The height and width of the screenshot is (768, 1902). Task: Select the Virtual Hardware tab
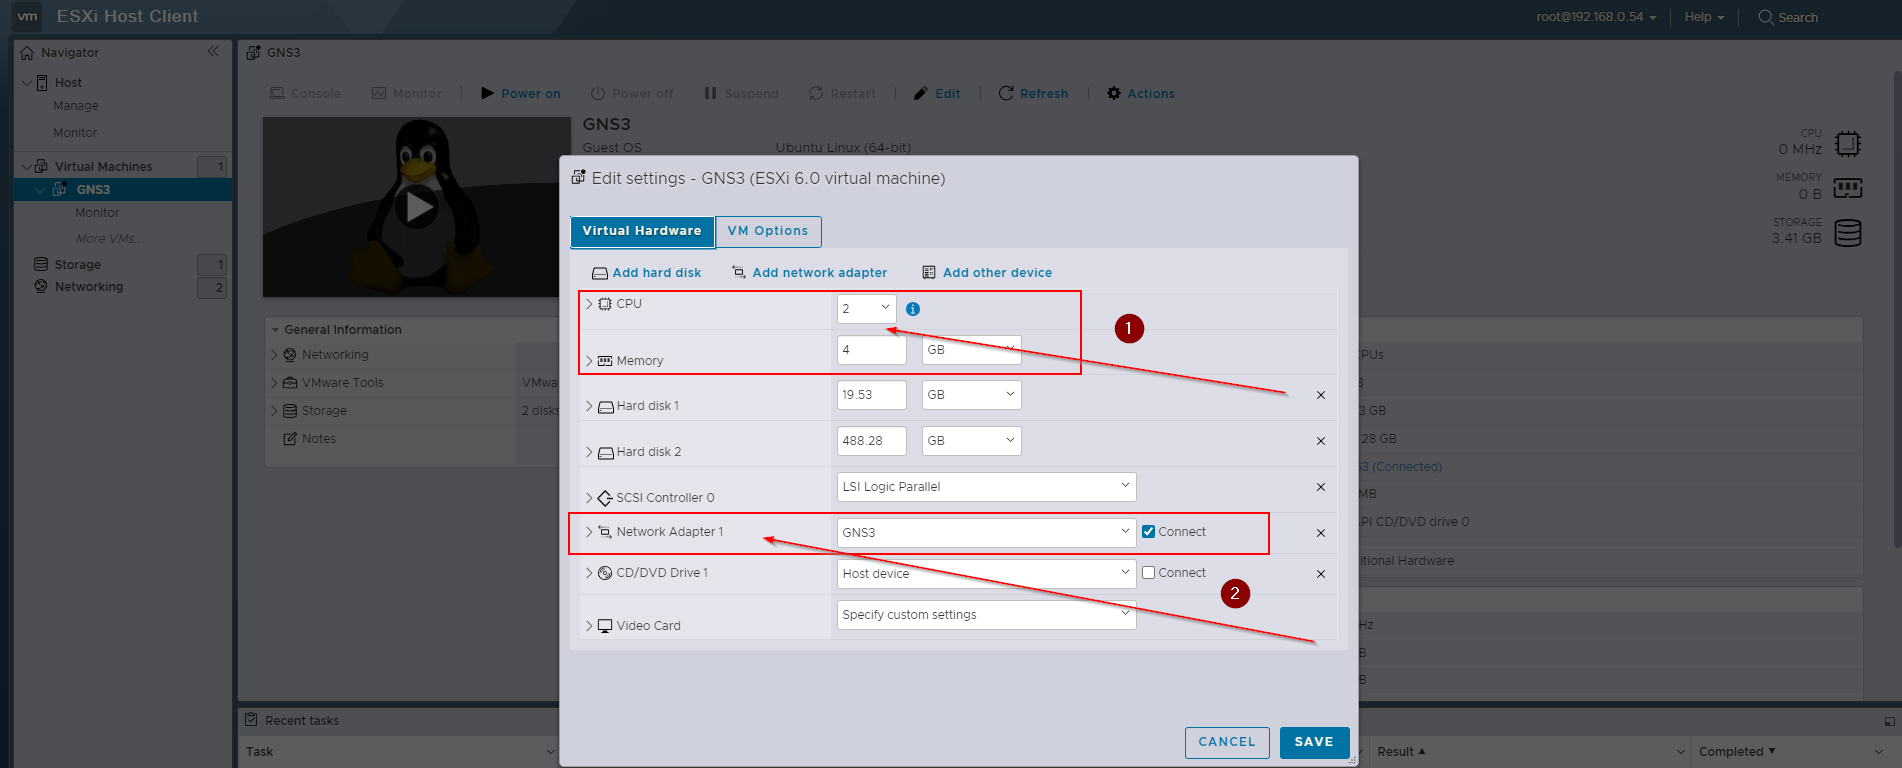click(642, 231)
